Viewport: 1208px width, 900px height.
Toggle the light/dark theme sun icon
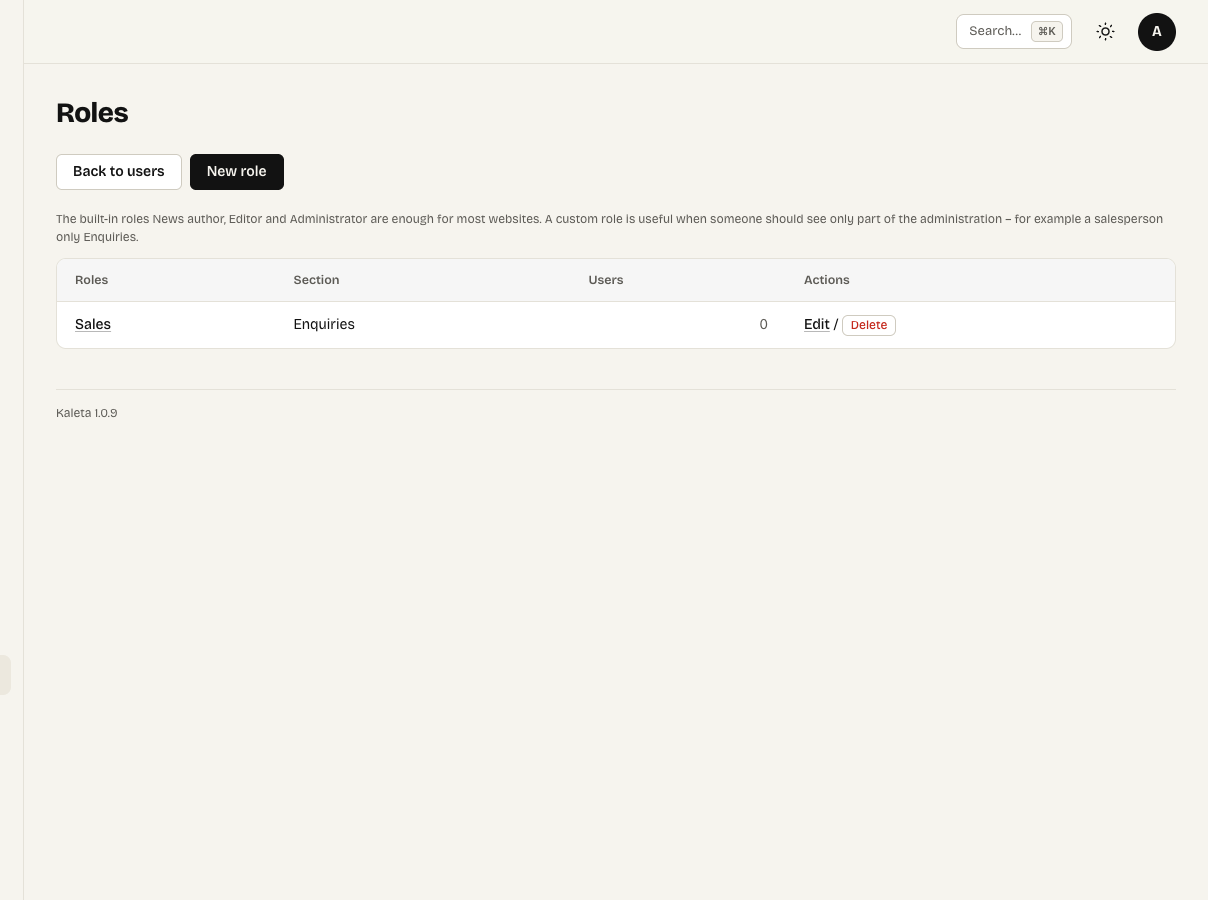pos(1105,32)
